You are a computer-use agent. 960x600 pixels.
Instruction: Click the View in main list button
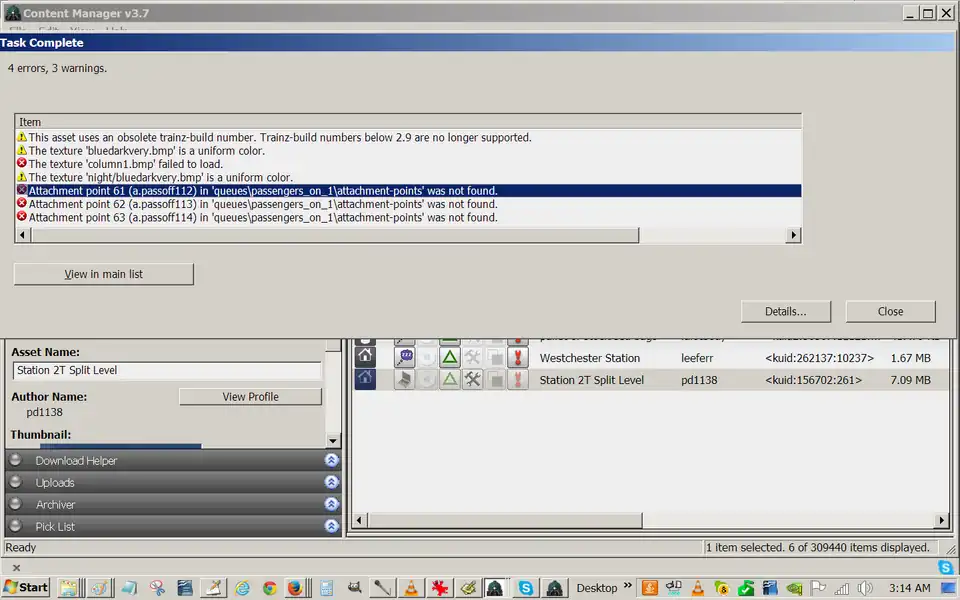103,274
